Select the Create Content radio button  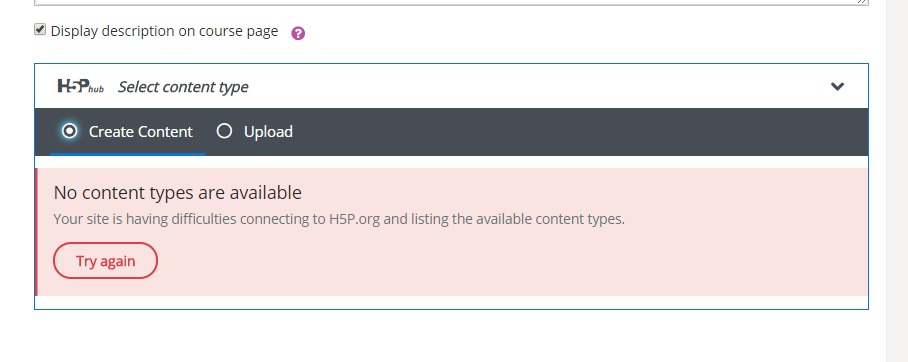click(x=69, y=131)
